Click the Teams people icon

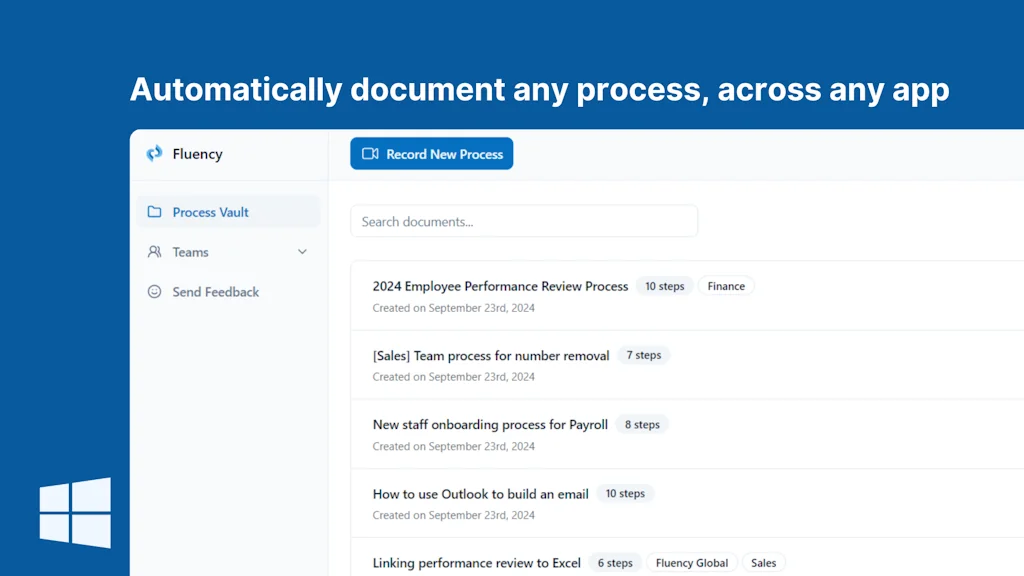(x=155, y=251)
